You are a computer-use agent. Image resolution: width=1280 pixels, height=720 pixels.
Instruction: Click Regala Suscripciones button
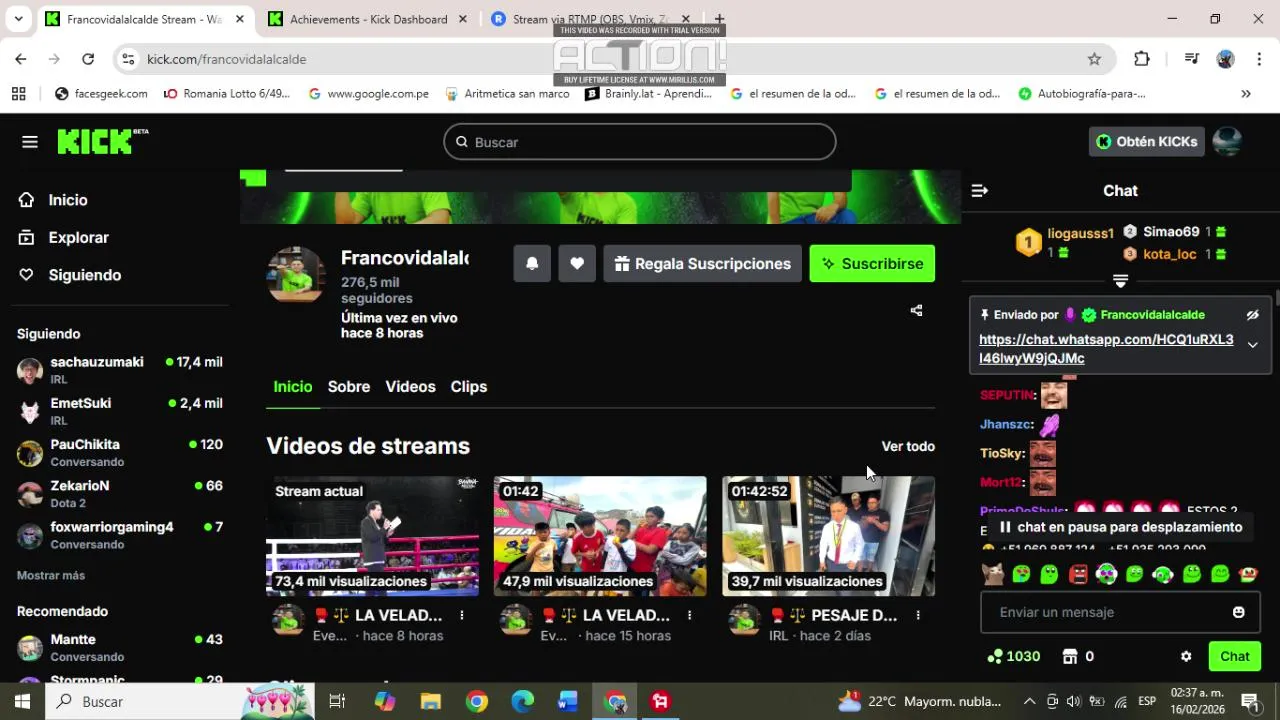702,264
